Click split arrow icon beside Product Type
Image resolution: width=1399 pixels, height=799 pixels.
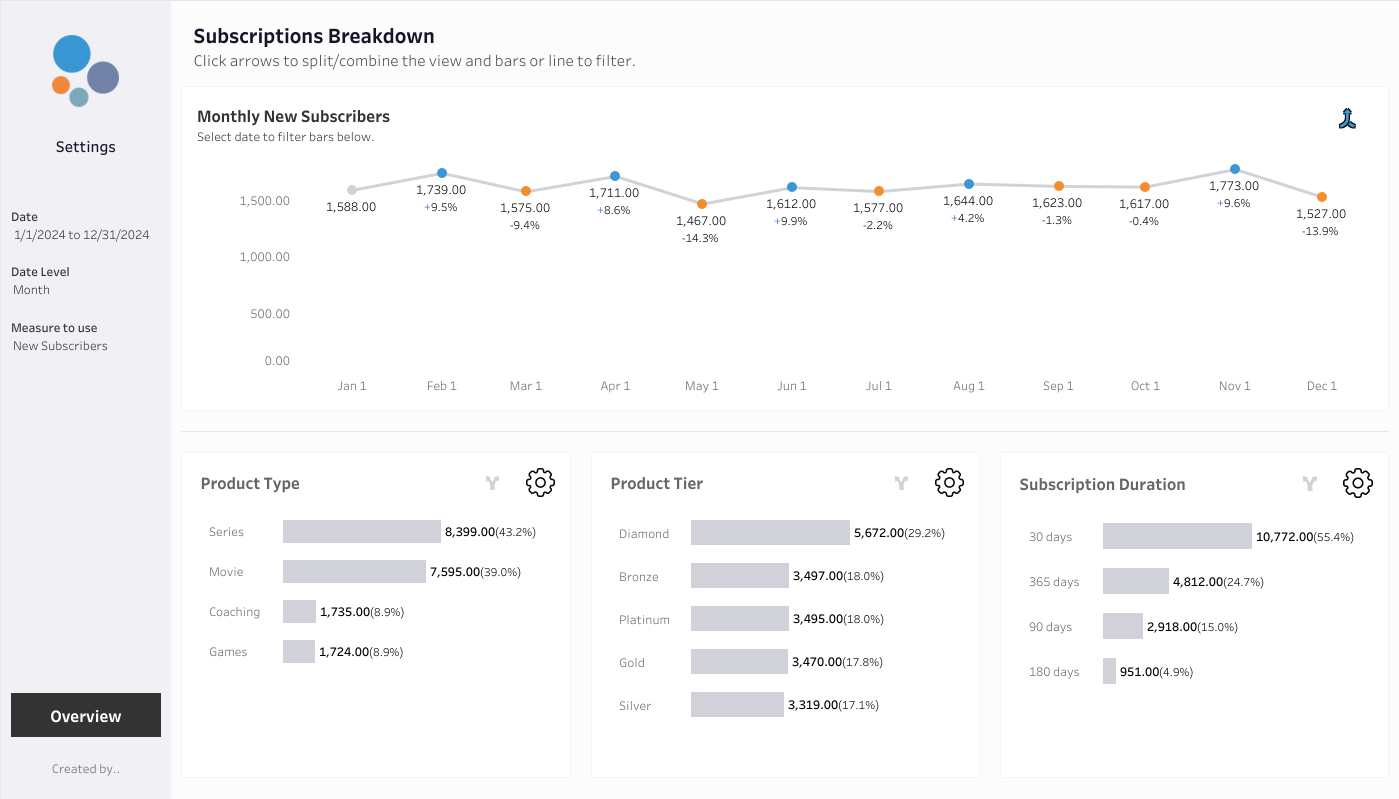tap(492, 484)
